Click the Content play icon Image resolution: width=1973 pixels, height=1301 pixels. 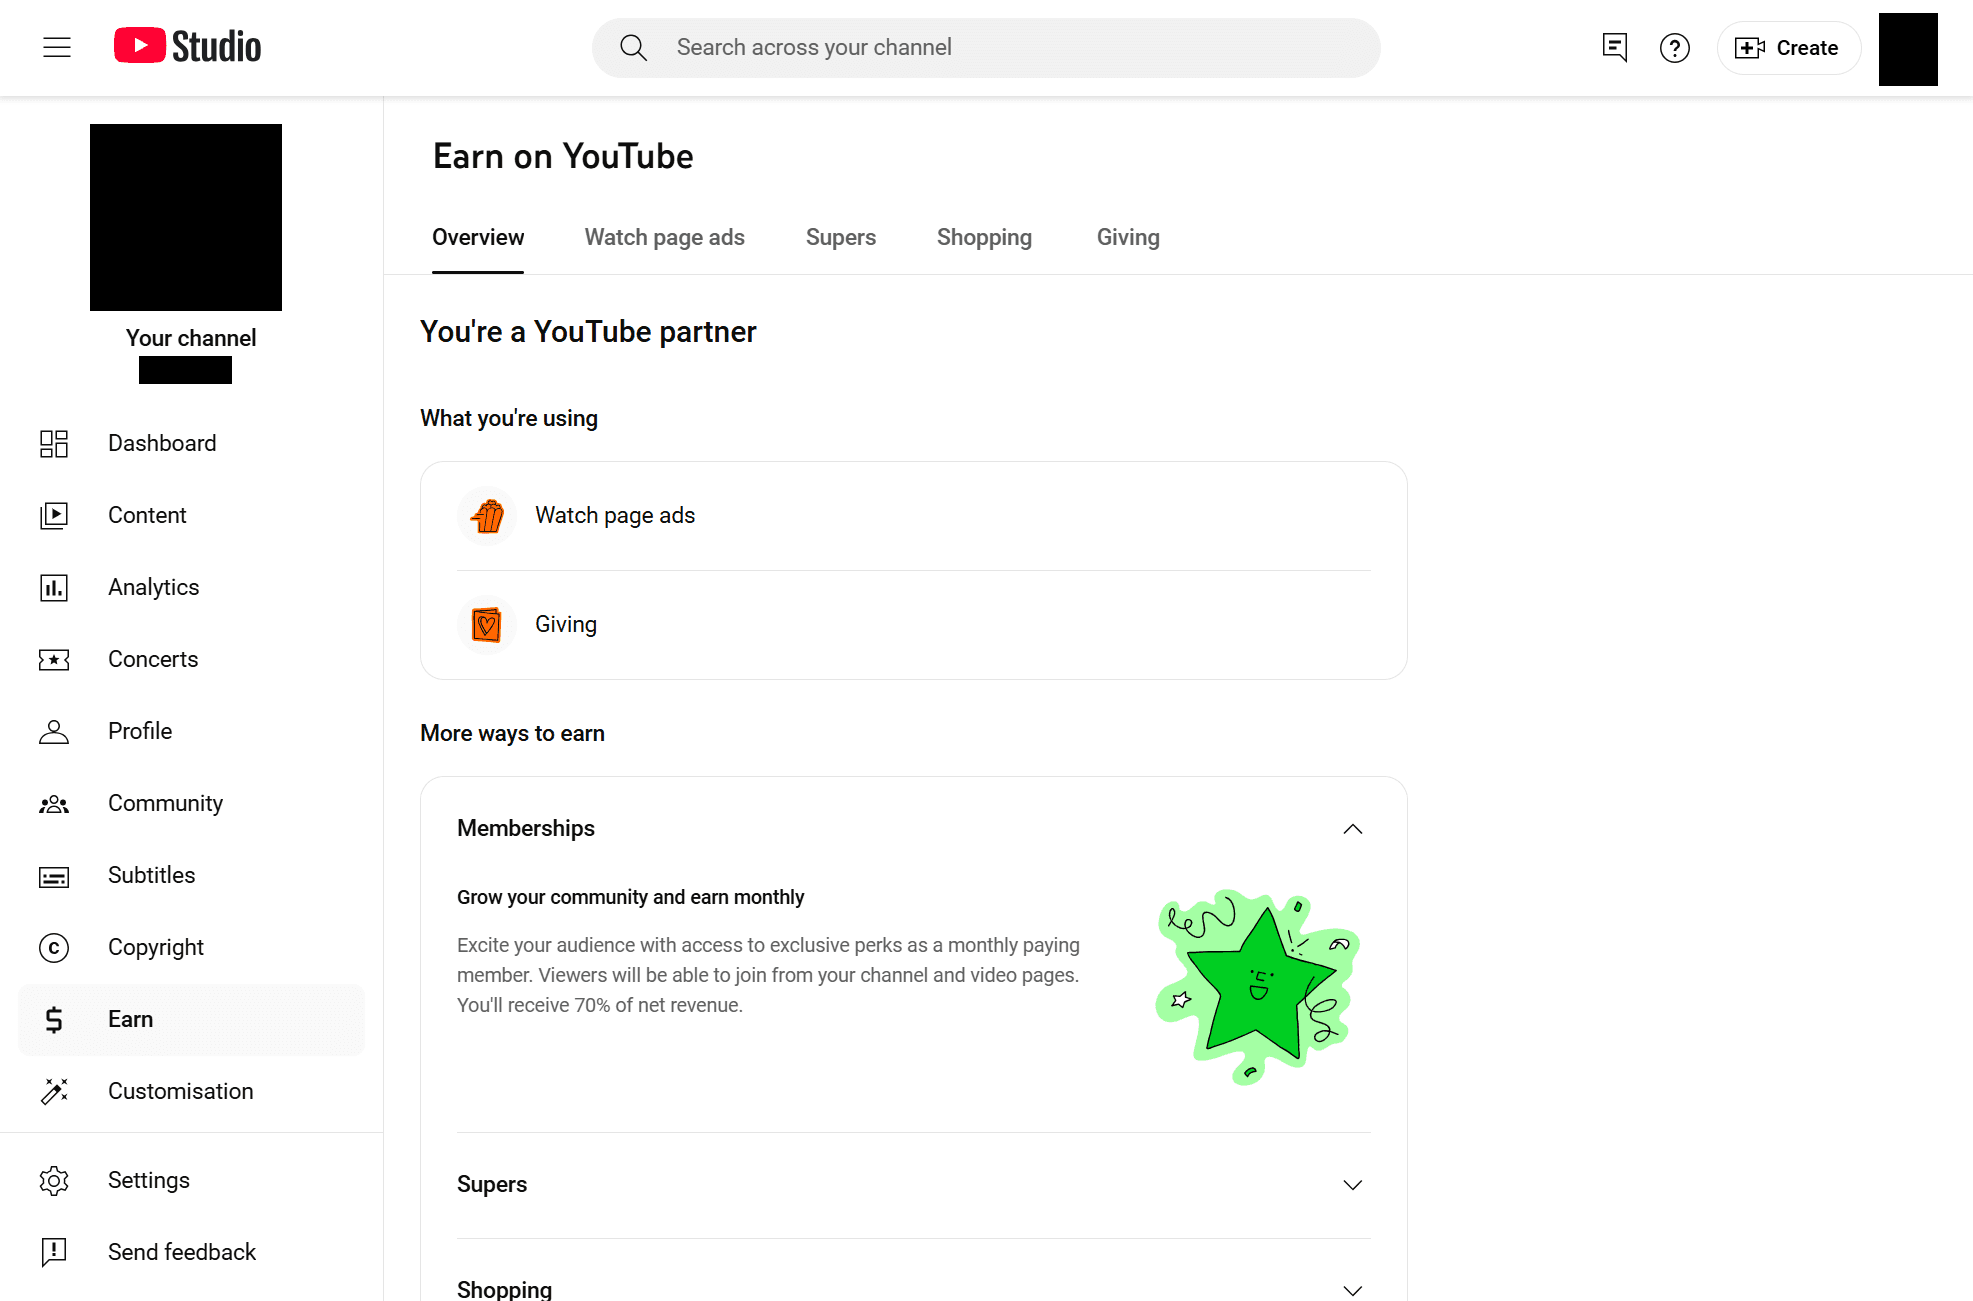54,515
